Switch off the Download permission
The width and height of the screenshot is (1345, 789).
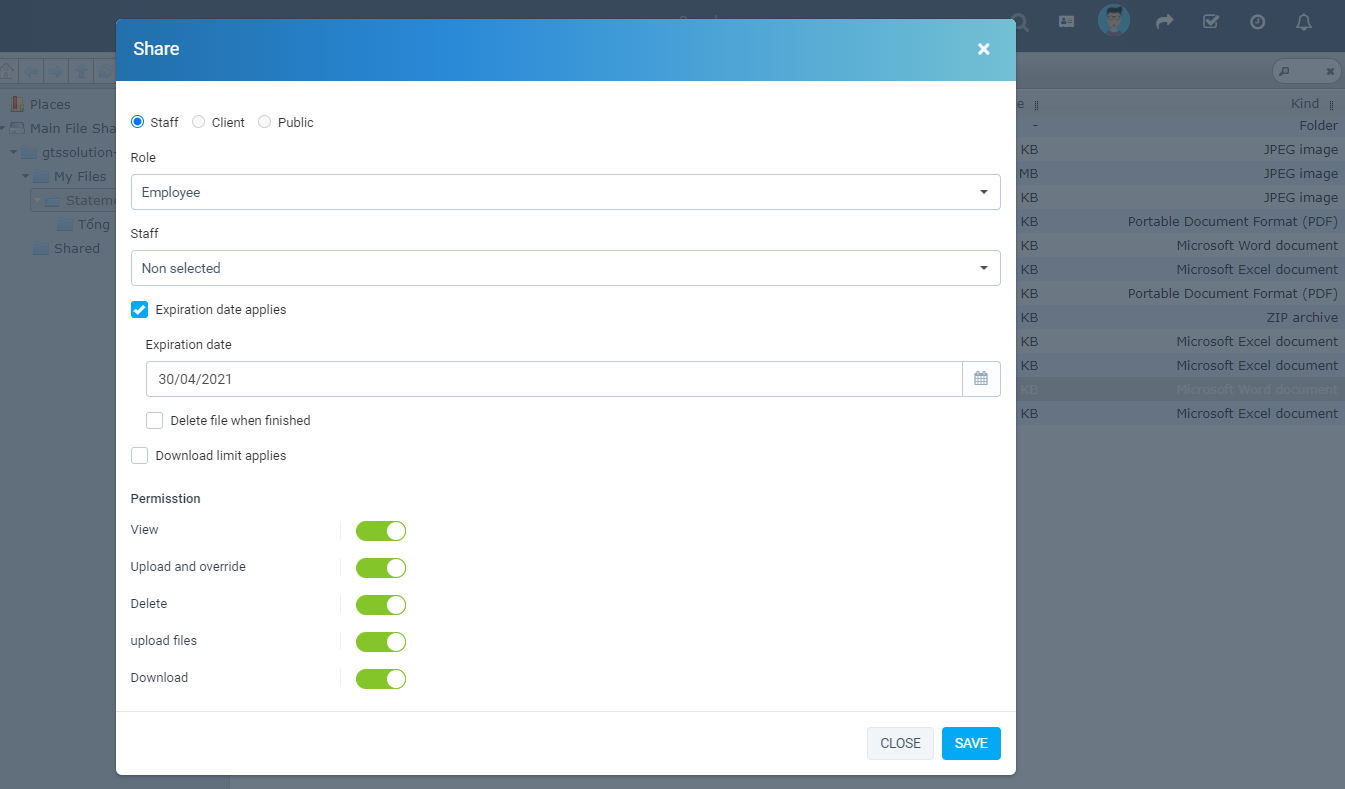[381, 679]
